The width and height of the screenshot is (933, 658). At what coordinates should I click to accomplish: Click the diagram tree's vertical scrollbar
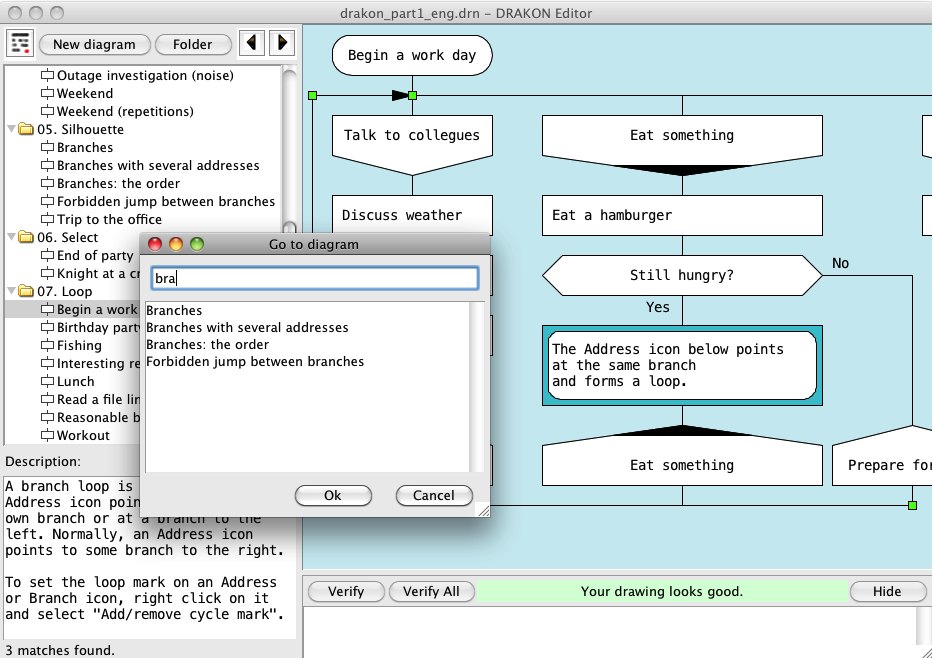(290, 150)
